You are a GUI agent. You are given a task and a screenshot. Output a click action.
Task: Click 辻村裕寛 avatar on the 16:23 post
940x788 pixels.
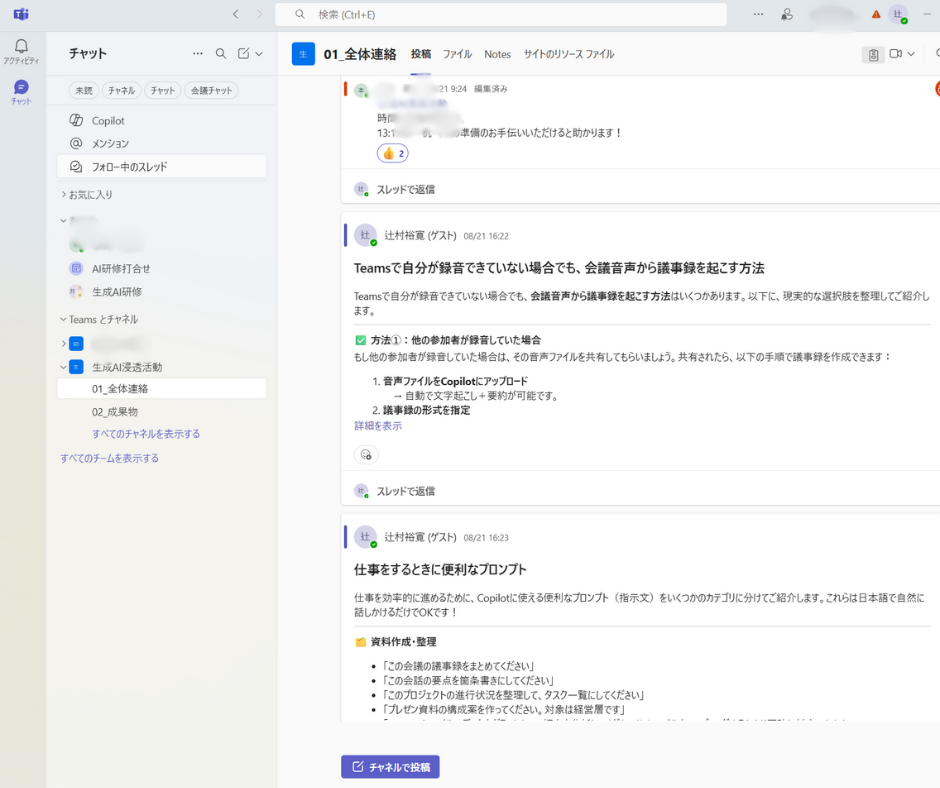(365, 537)
